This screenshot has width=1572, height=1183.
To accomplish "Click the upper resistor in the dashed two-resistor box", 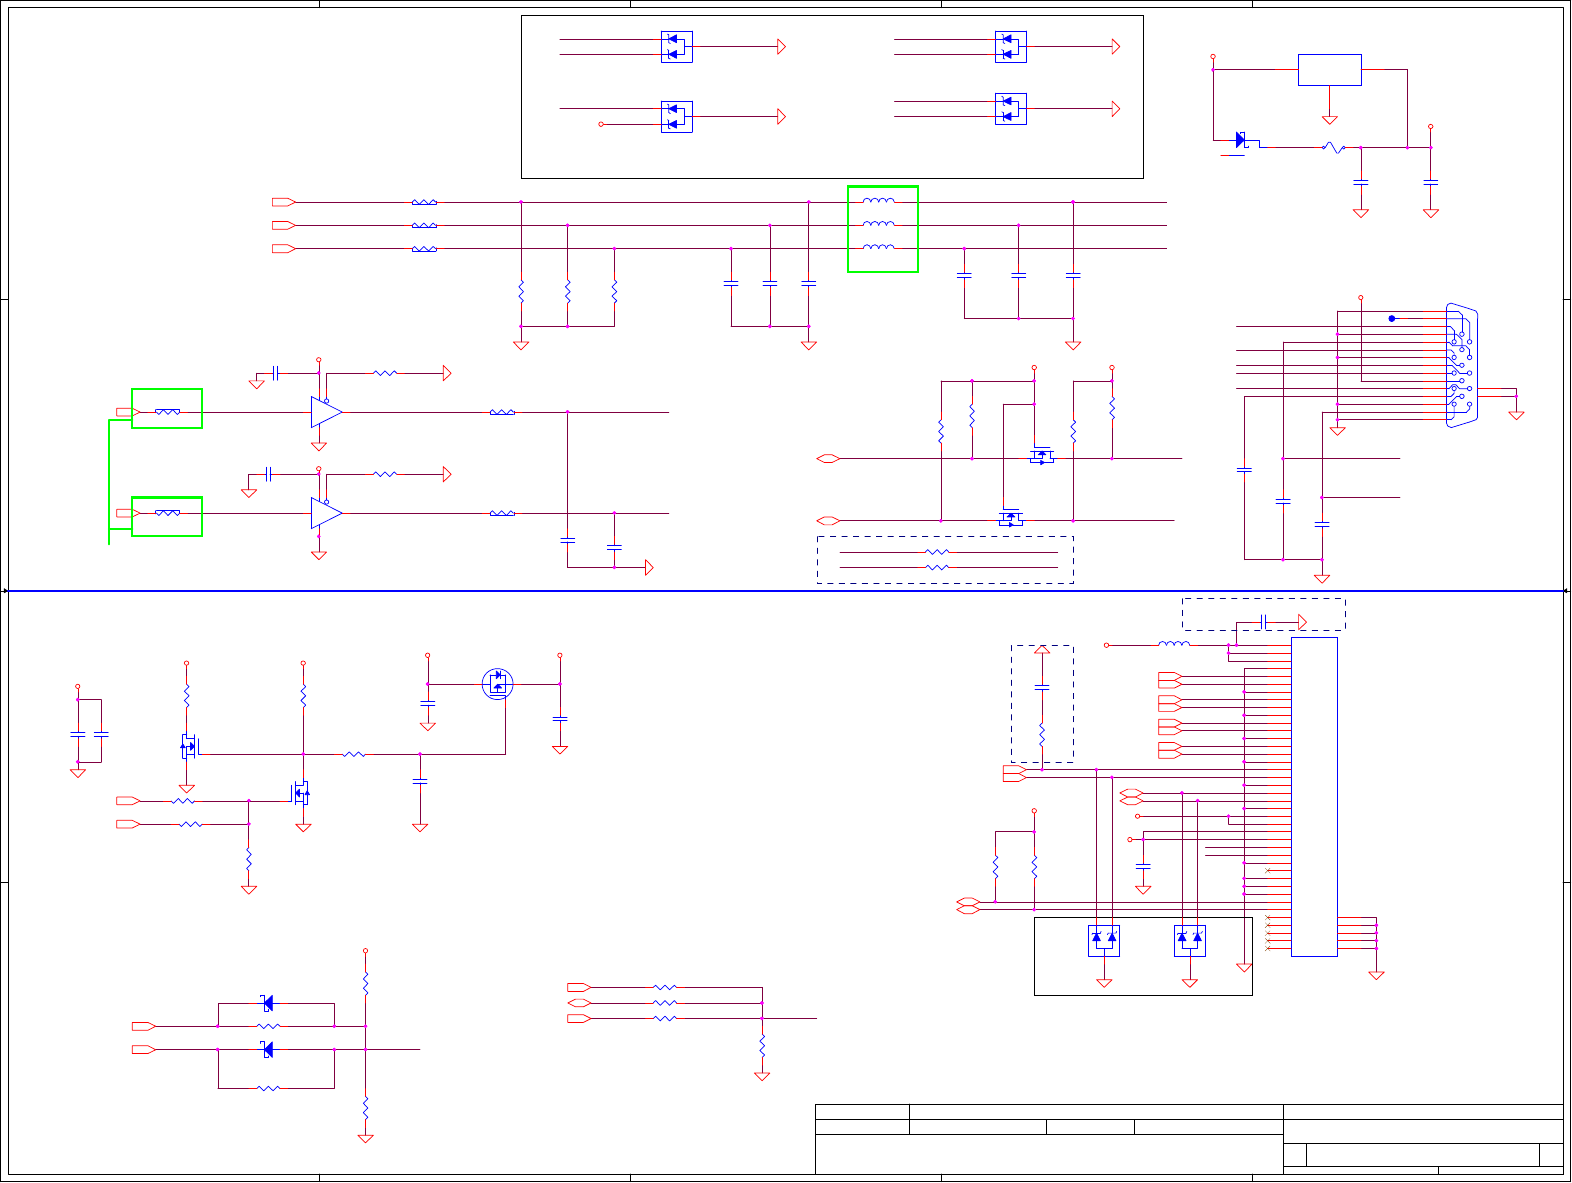I will tap(936, 552).
